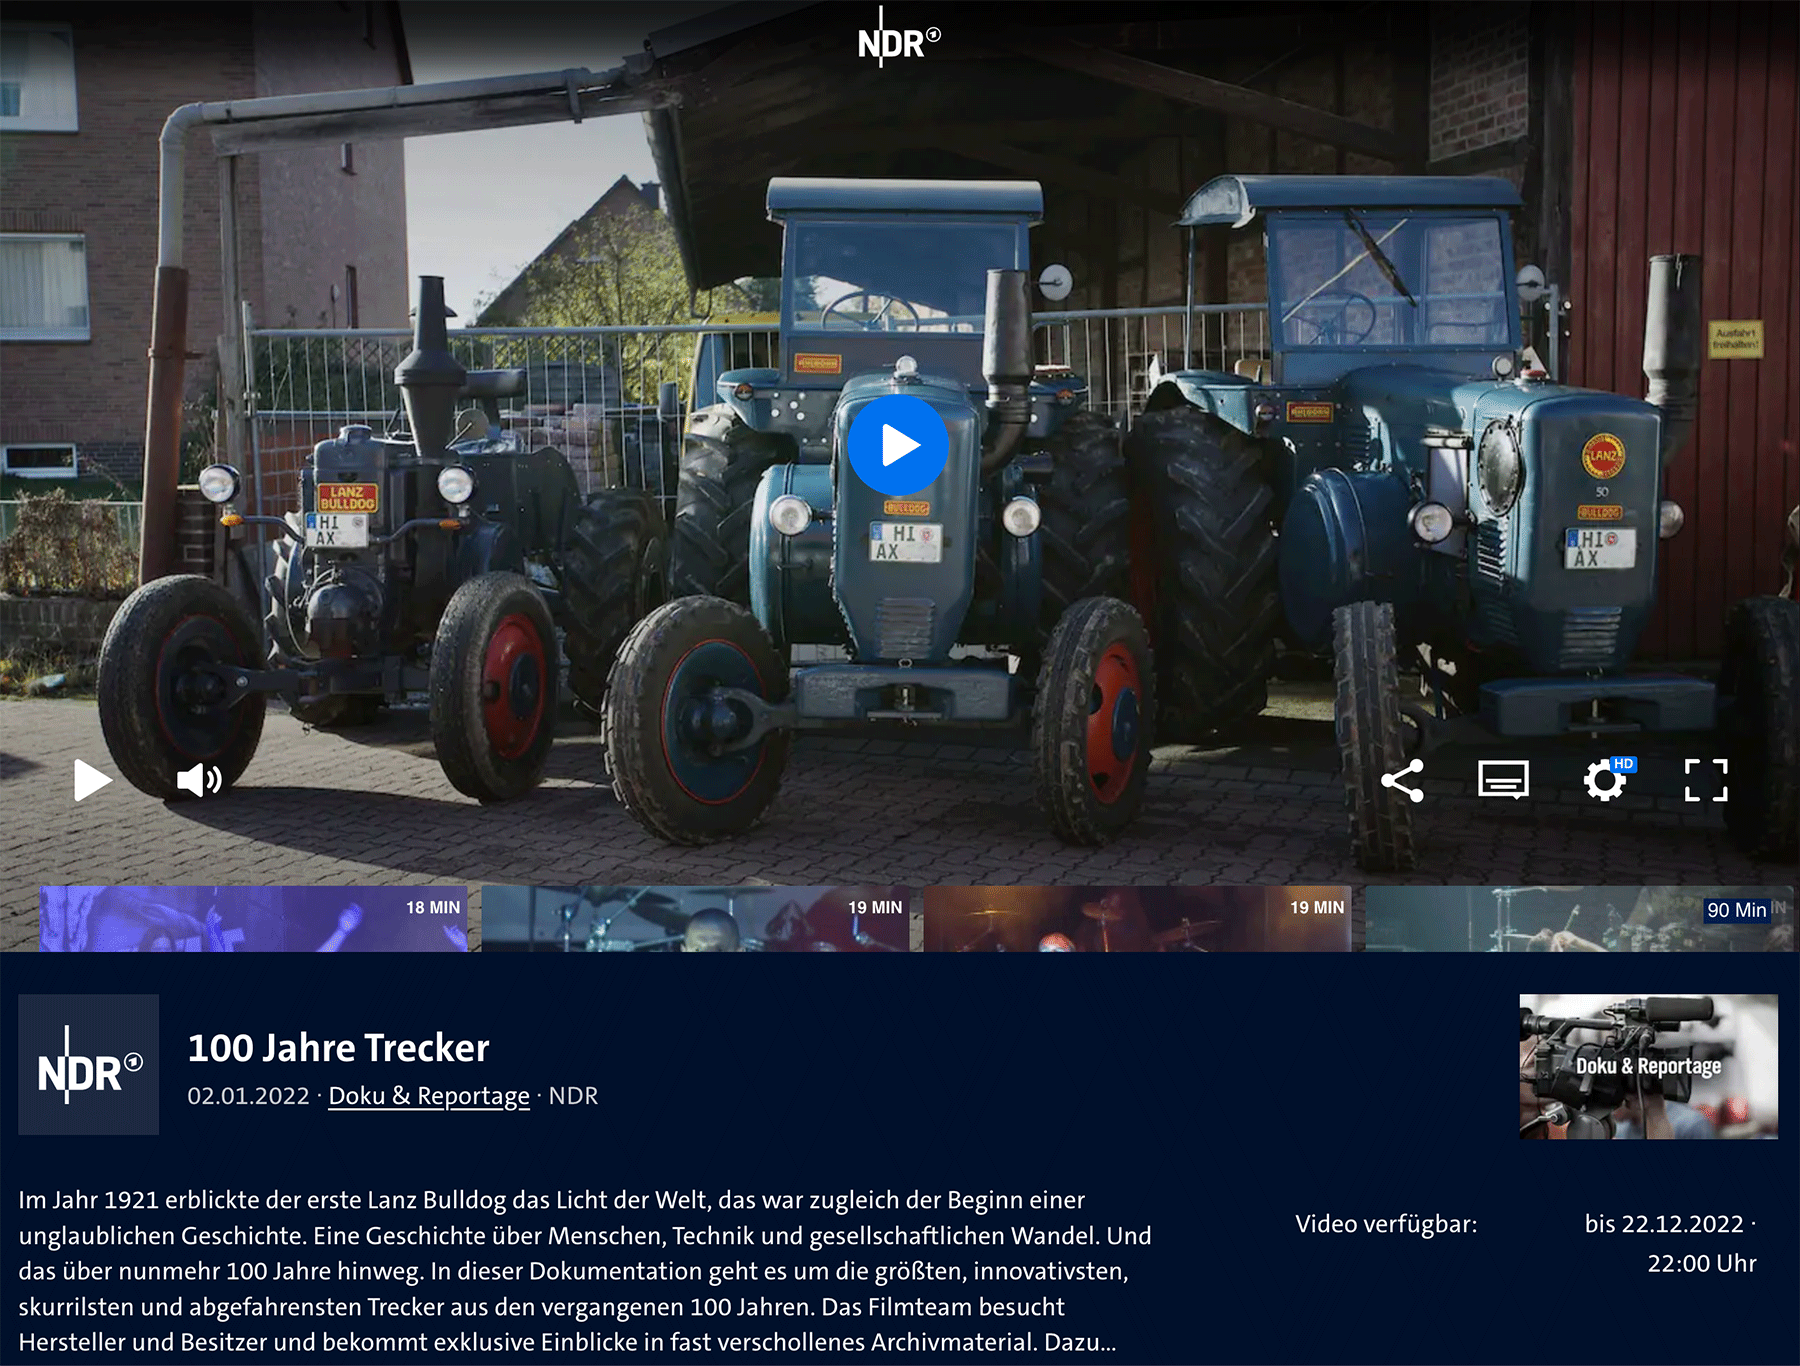
Task: Open the Doku & Reportage image card
Action: pos(1649,1066)
